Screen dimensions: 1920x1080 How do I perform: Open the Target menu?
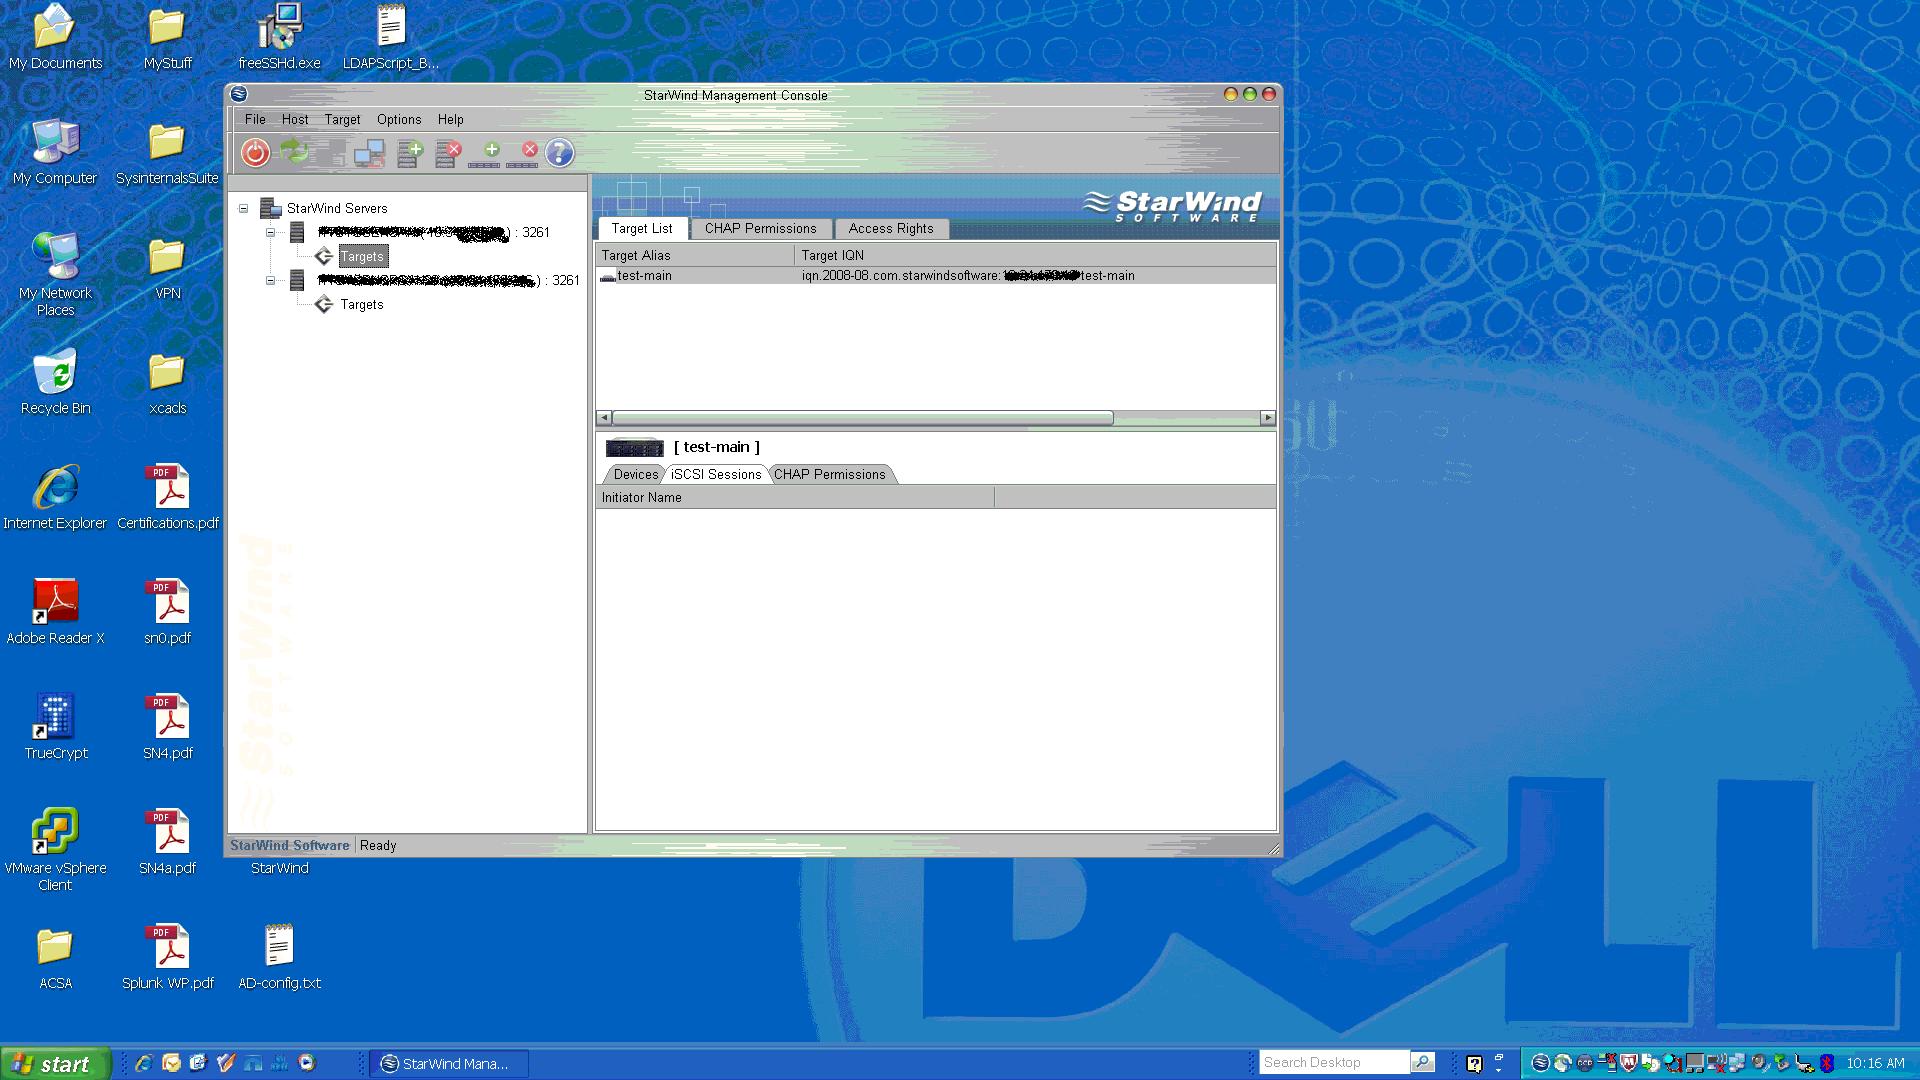pyautogui.click(x=342, y=119)
